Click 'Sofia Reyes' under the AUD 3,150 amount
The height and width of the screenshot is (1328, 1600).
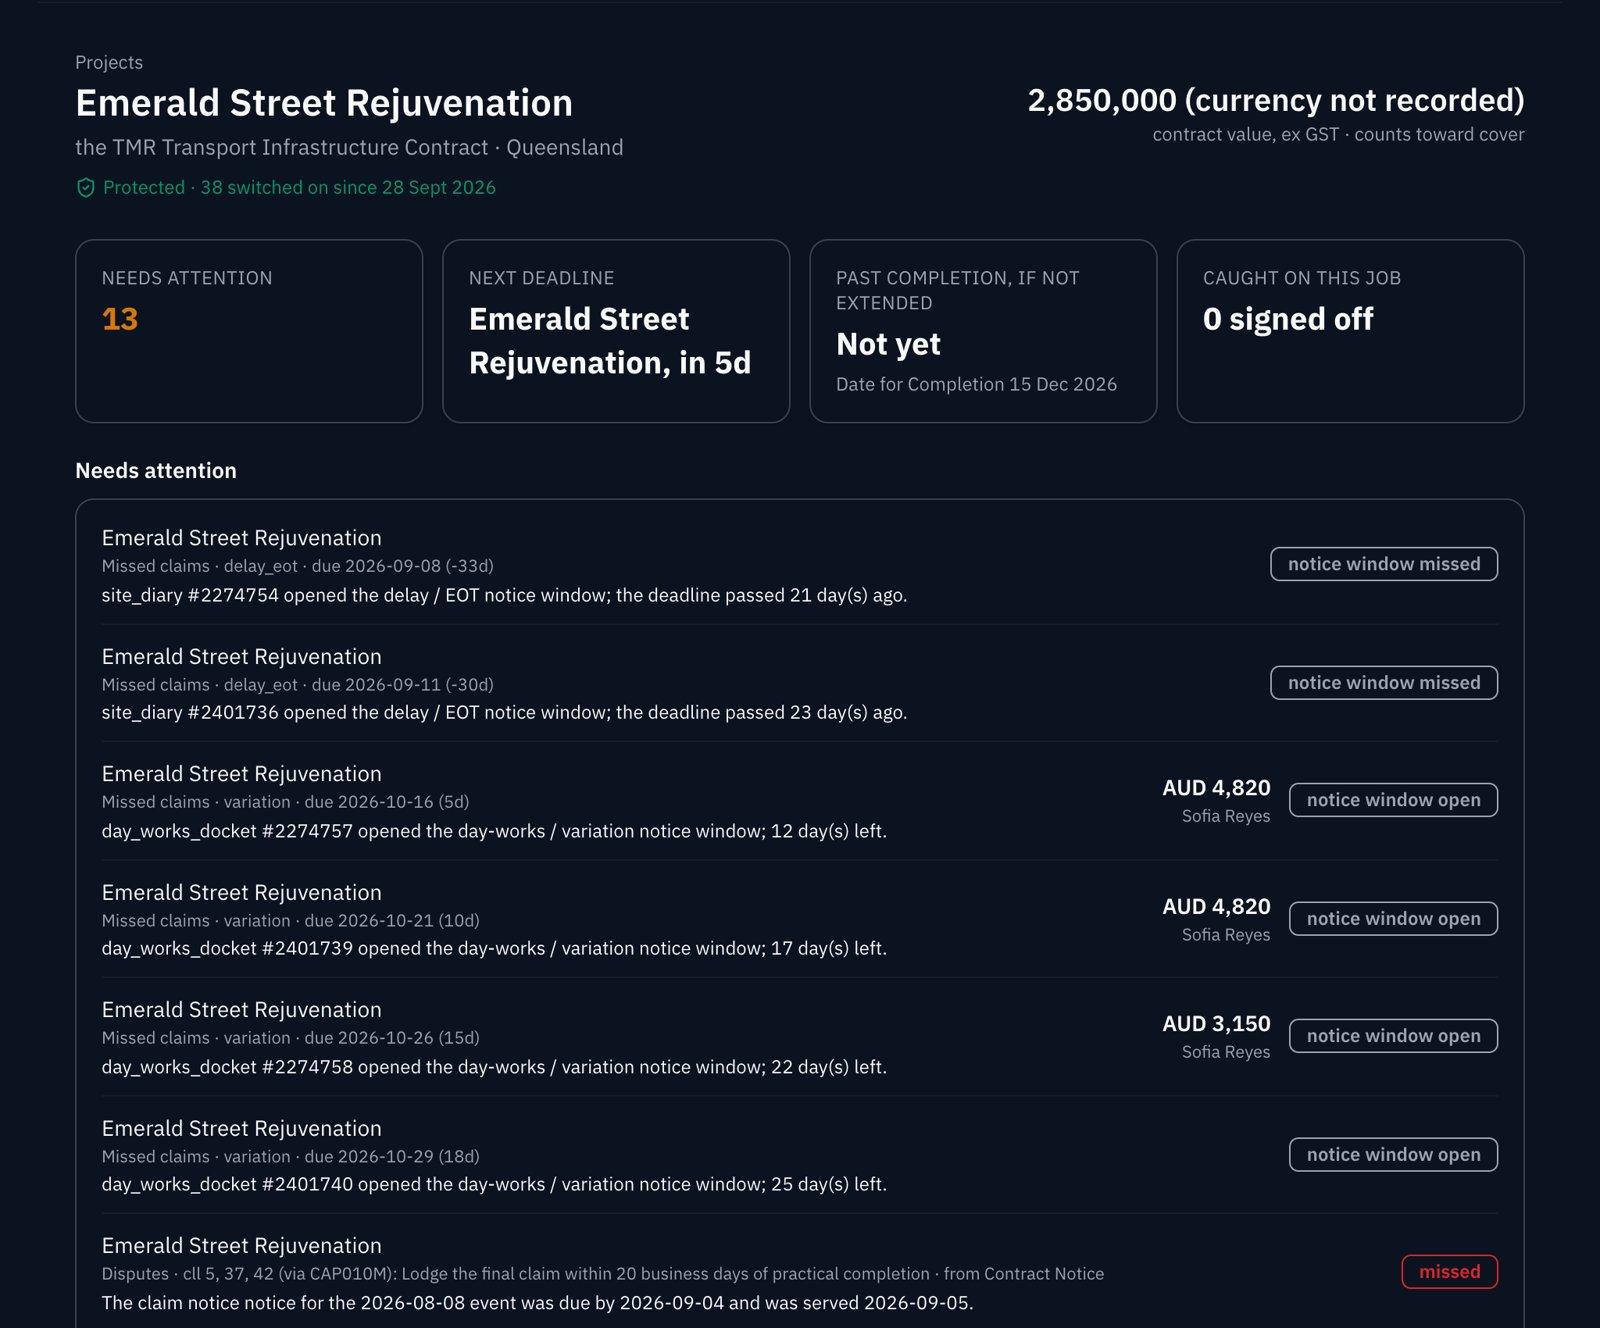1226,1052
